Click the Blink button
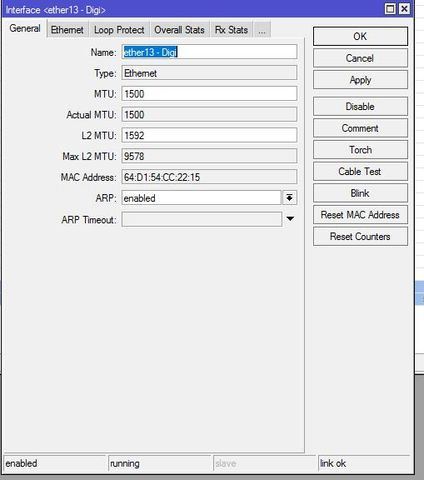The width and height of the screenshot is (424, 480). 360,193
